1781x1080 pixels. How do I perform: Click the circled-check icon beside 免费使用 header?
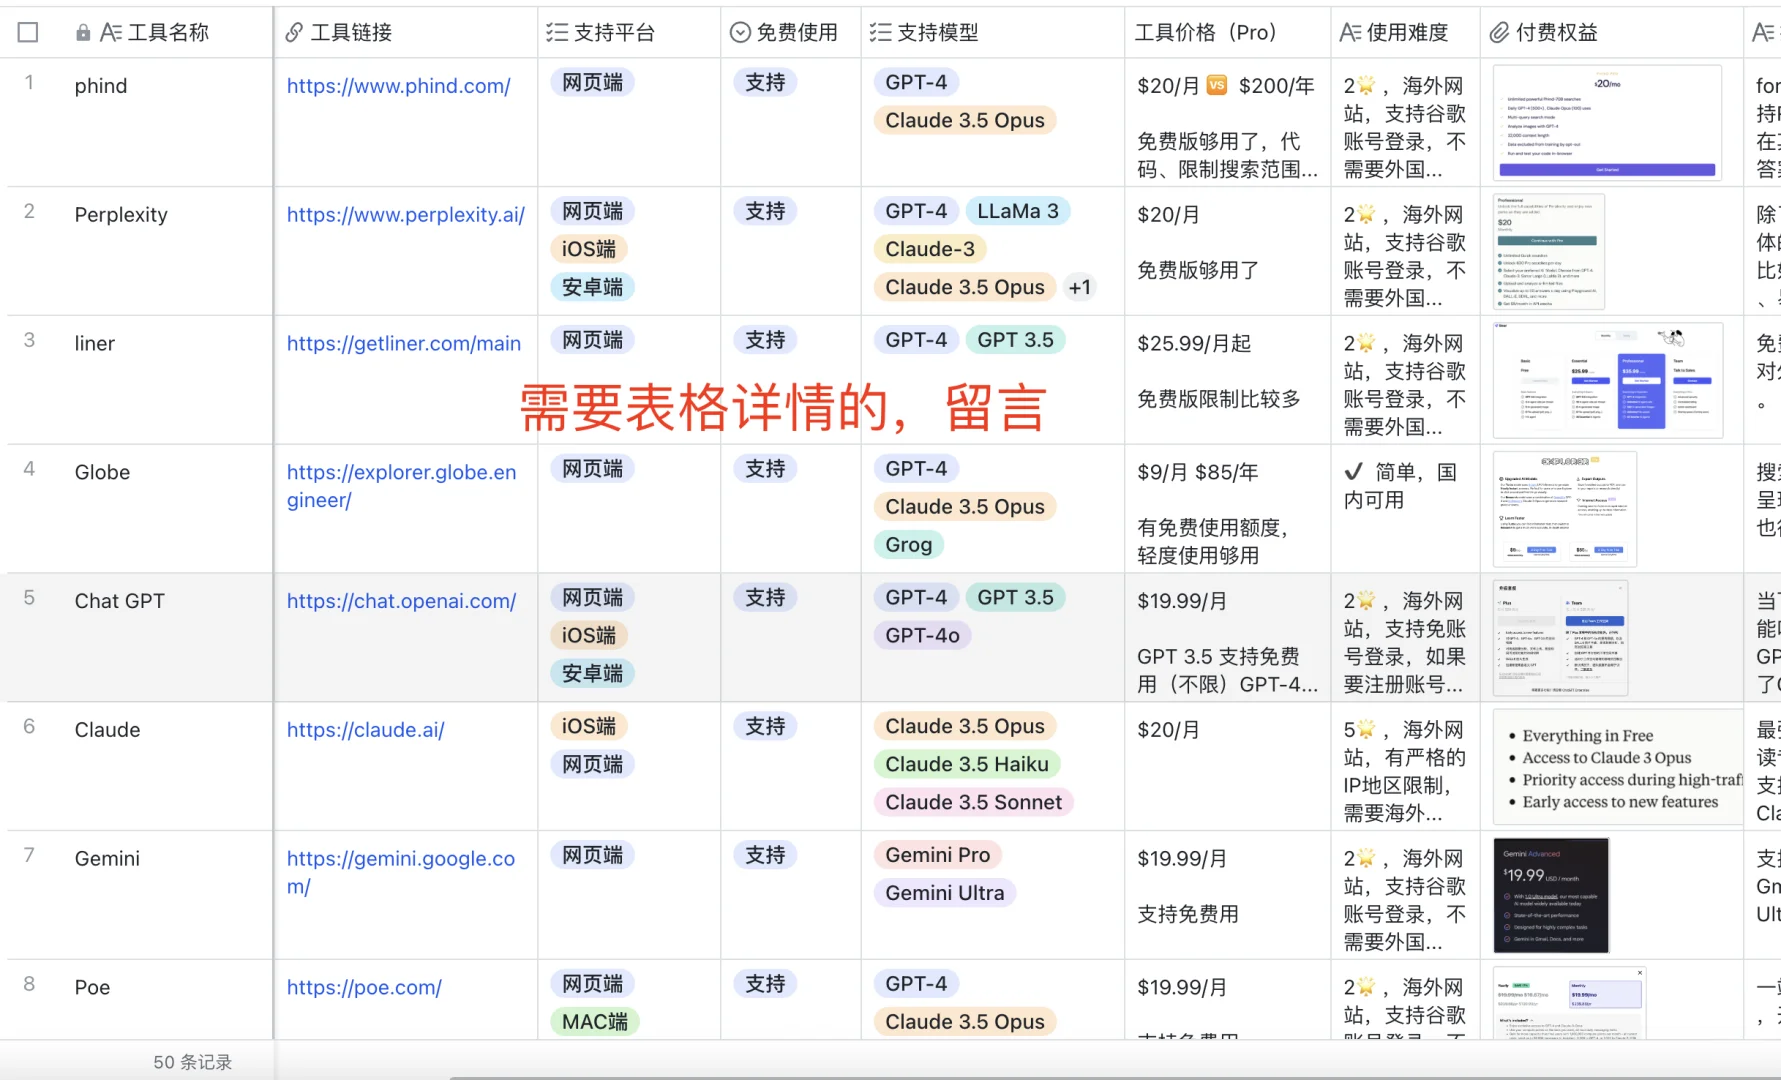point(738,32)
